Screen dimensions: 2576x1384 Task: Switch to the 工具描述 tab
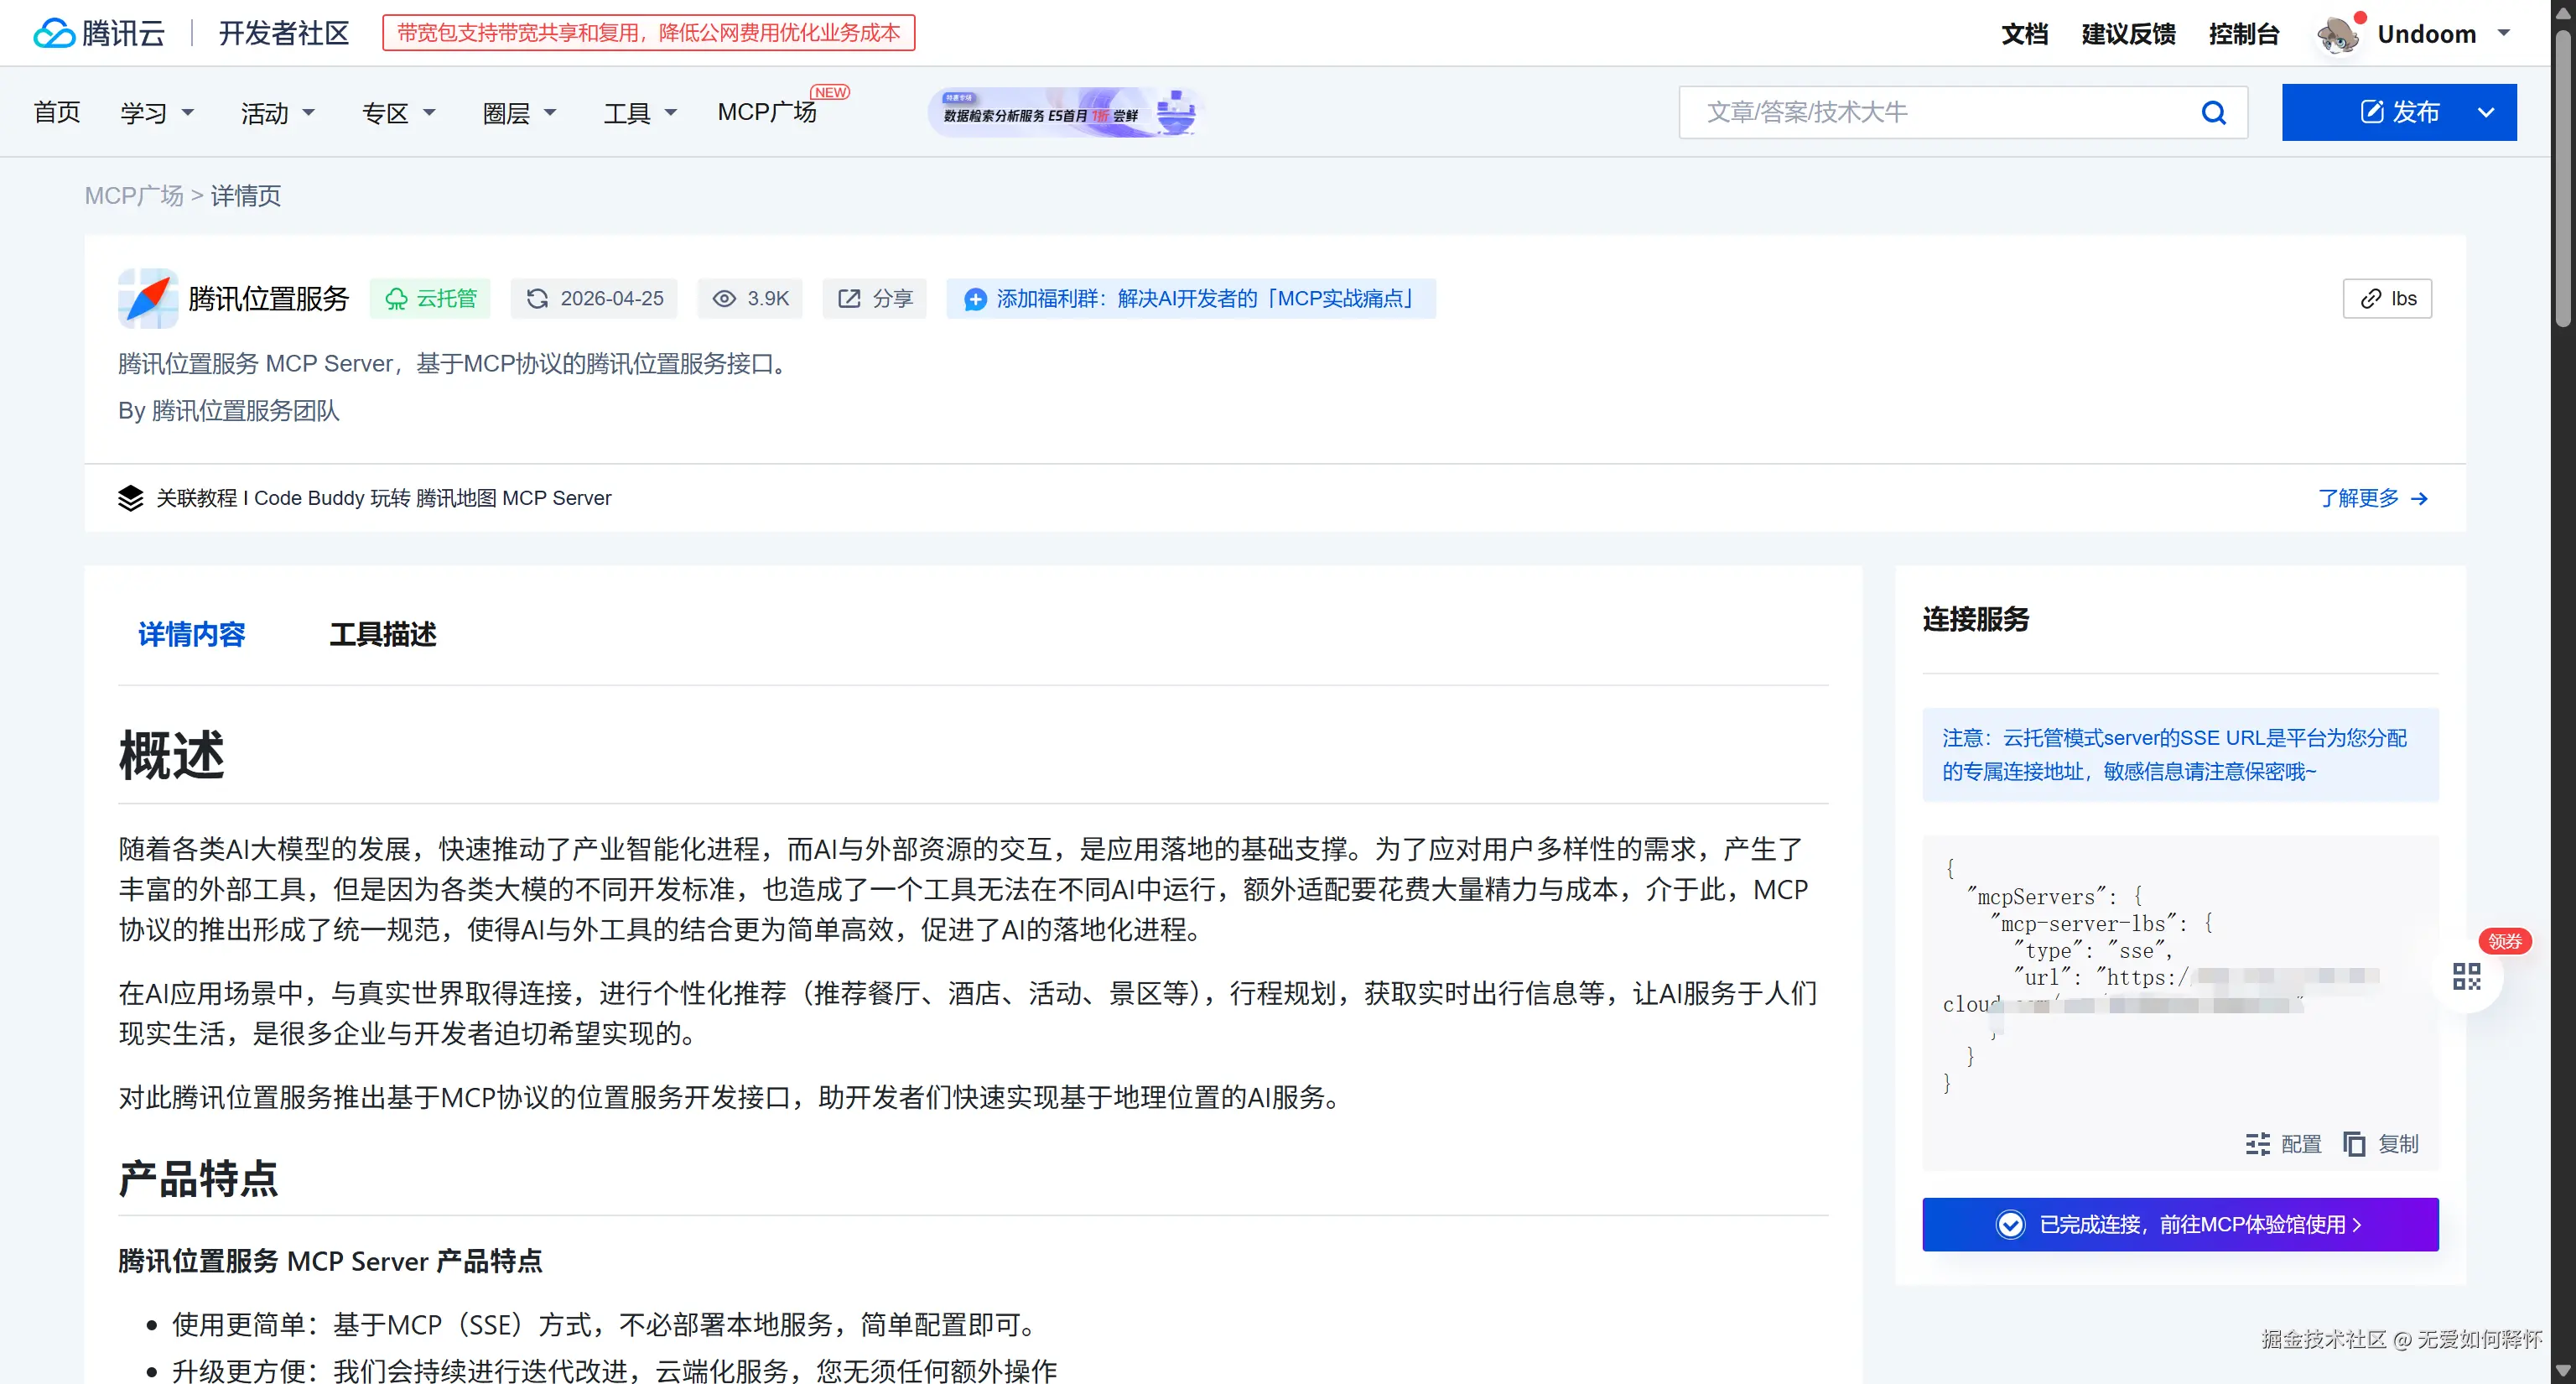click(x=382, y=634)
